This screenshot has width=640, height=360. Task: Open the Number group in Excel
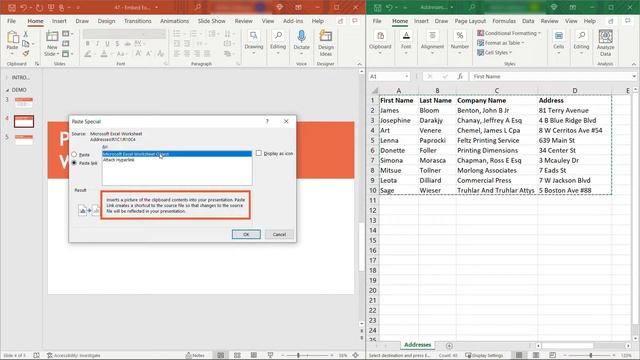tap(460, 42)
